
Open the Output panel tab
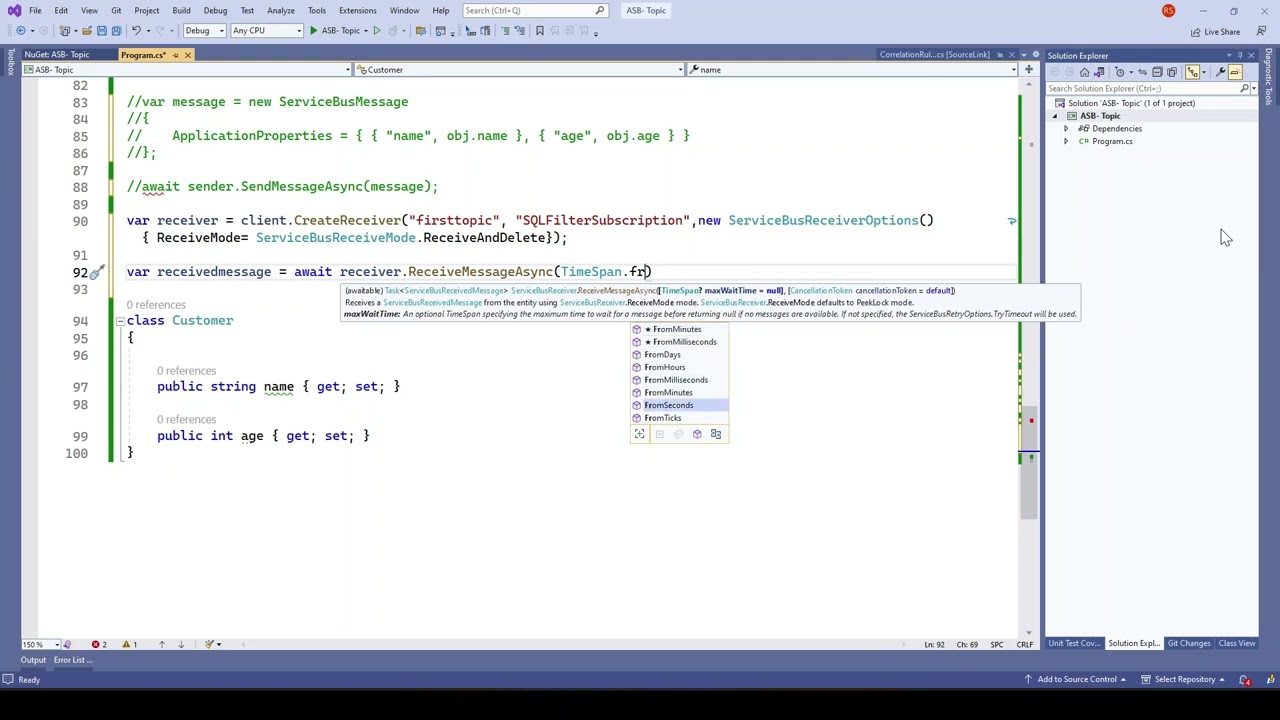(33, 660)
